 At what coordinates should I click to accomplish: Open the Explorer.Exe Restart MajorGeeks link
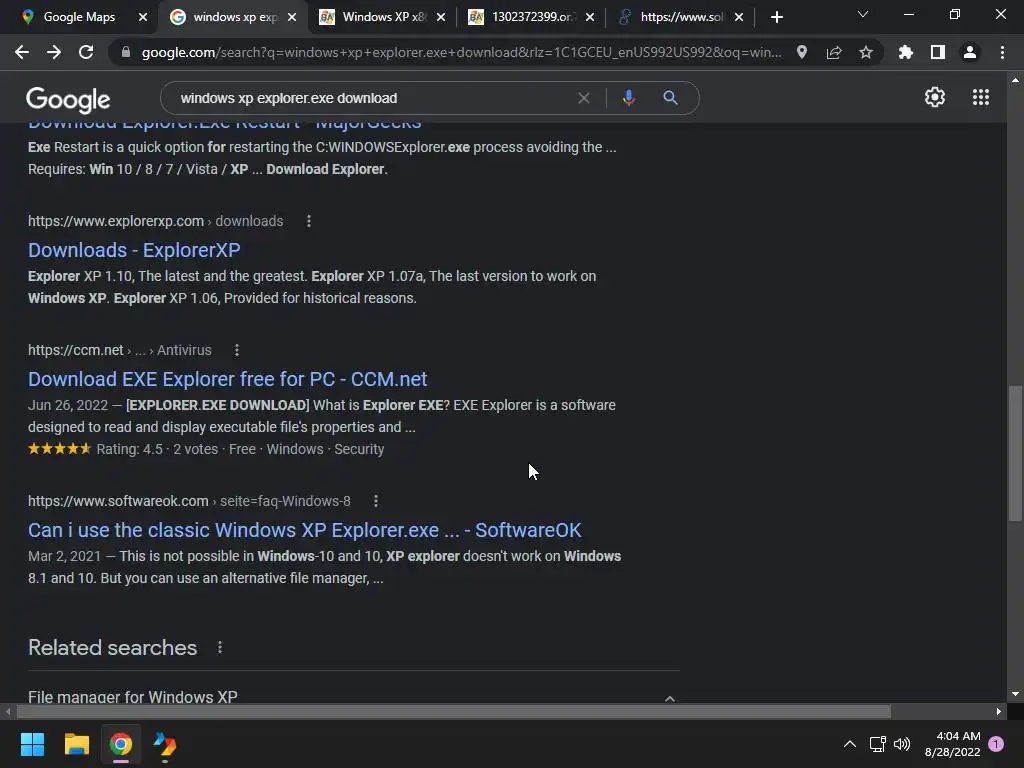[225, 123]
